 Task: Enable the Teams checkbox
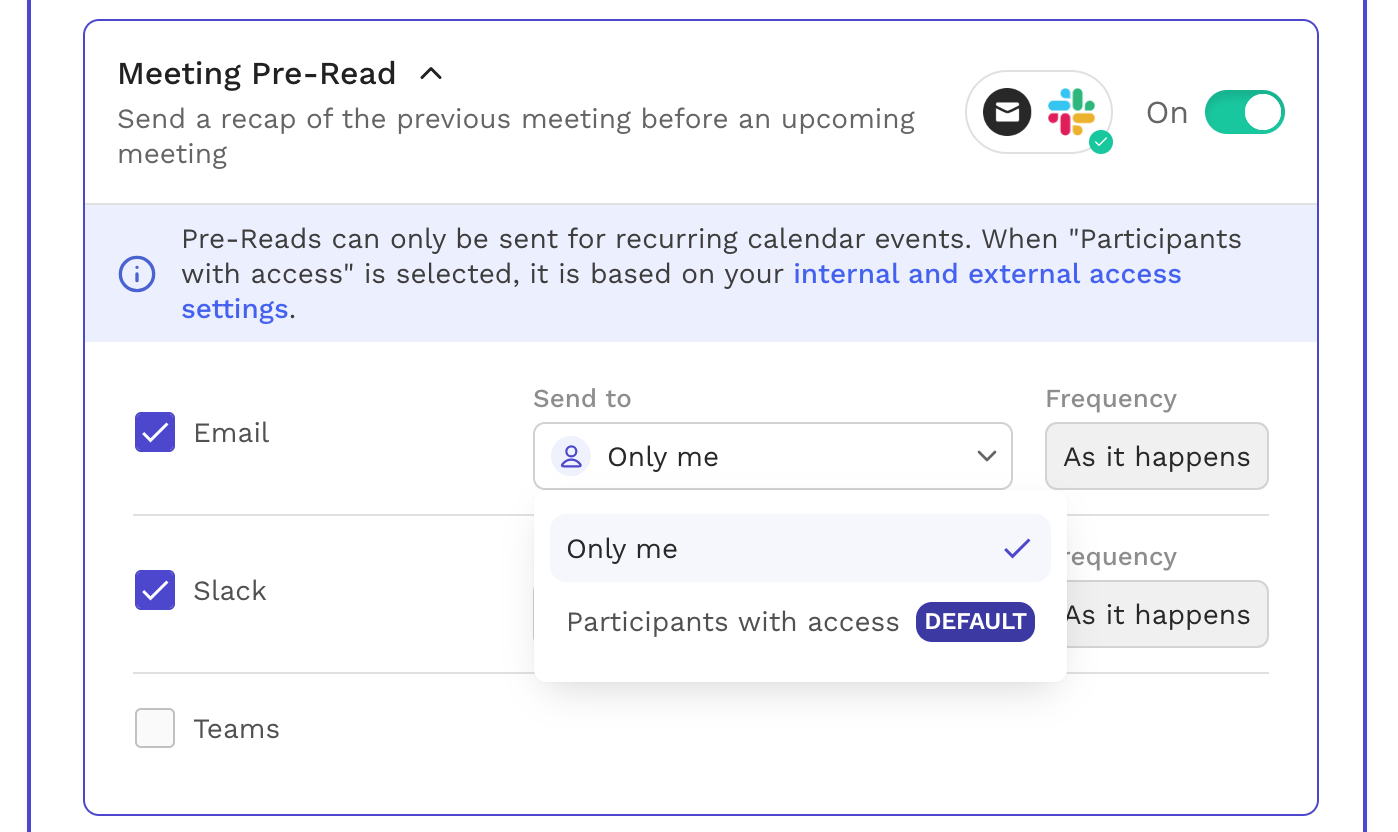(155, 728)
